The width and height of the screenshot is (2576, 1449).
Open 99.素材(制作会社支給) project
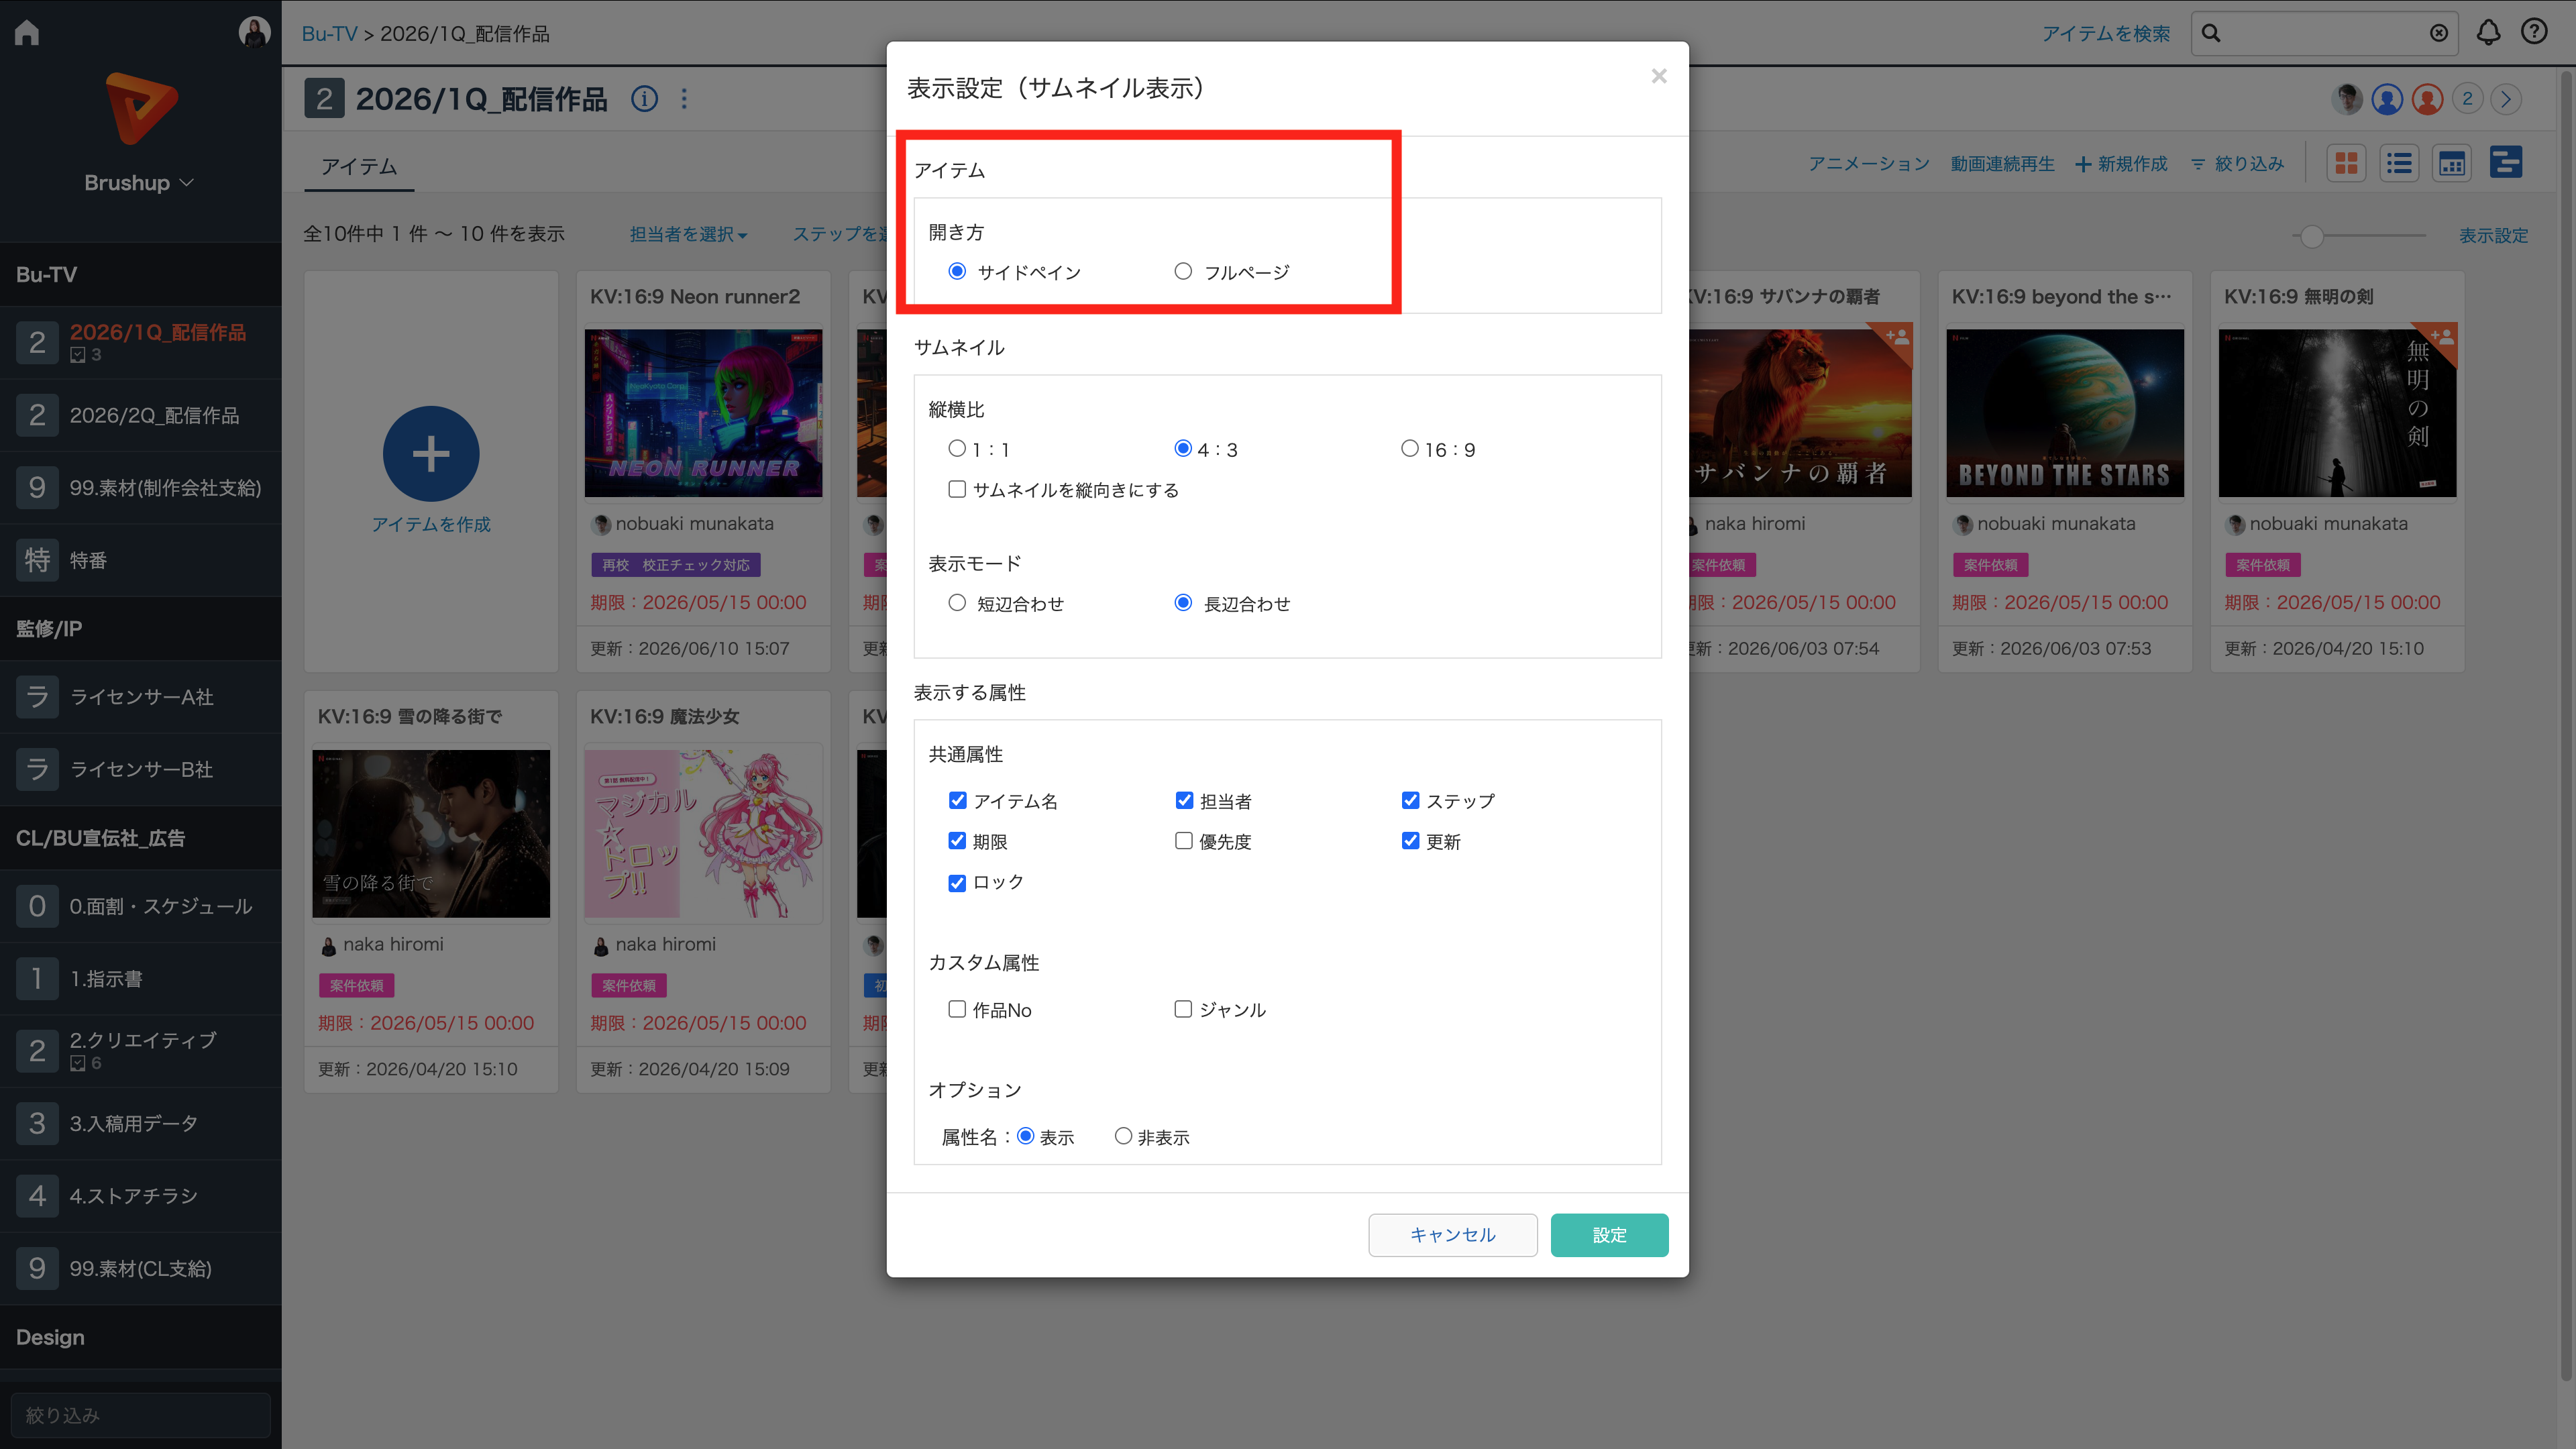140,488
